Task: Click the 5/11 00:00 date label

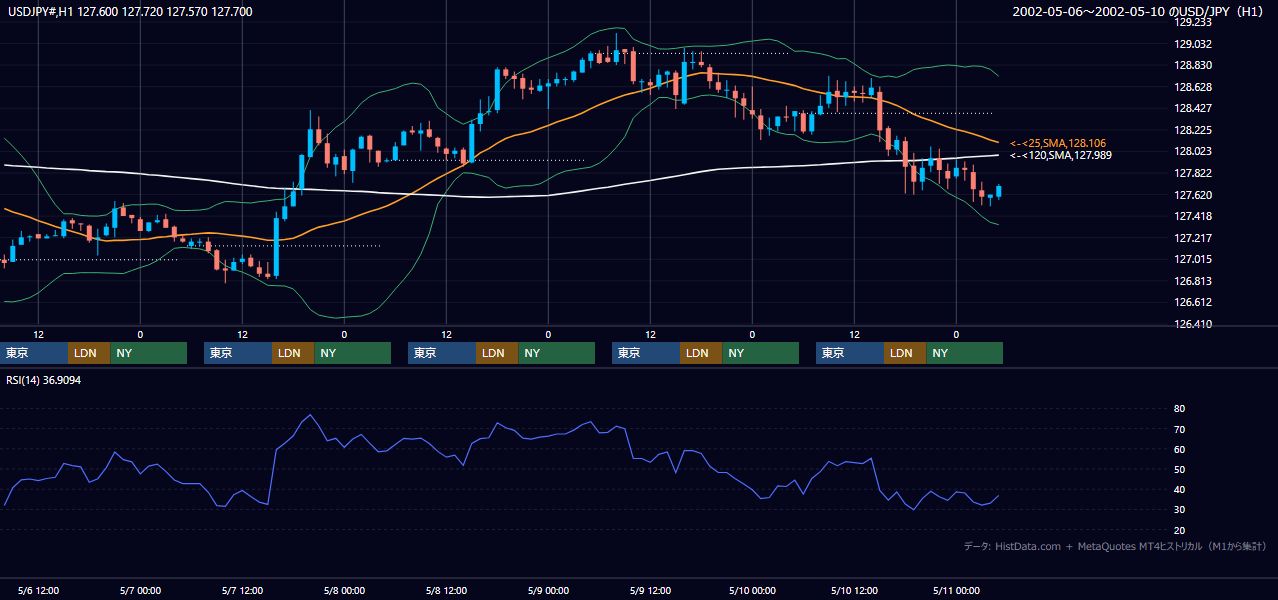Action: (x=957, y=590)
